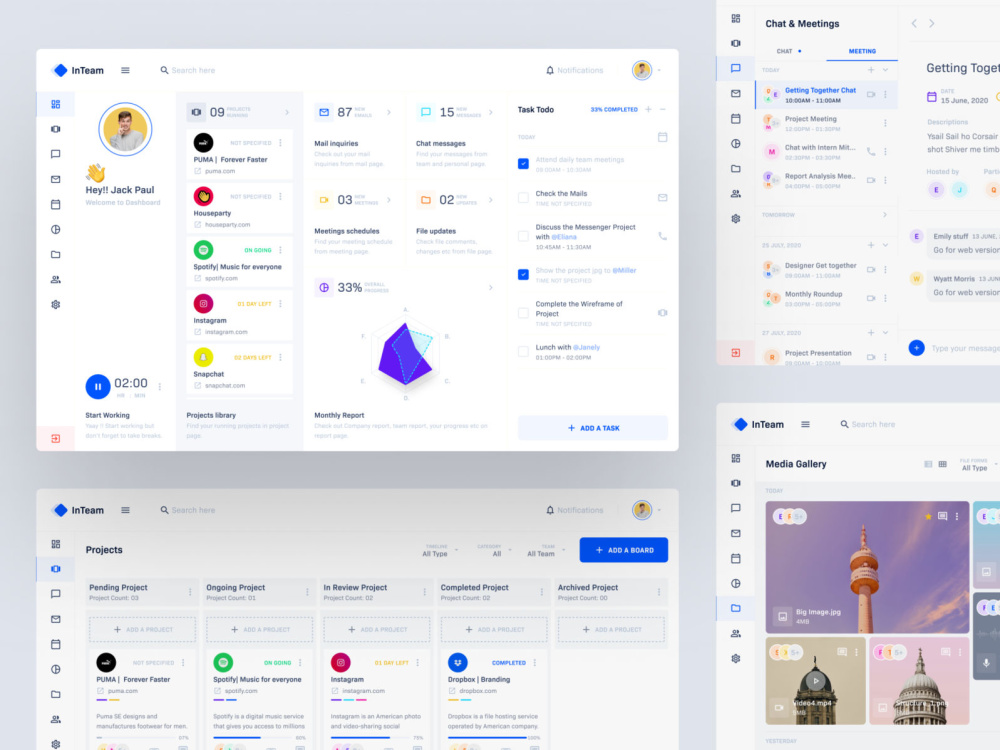Viewport: 1000px width, 750px height.
Task: Open PUMA card options menu in dashboard
Action: (x=281, y=143)
